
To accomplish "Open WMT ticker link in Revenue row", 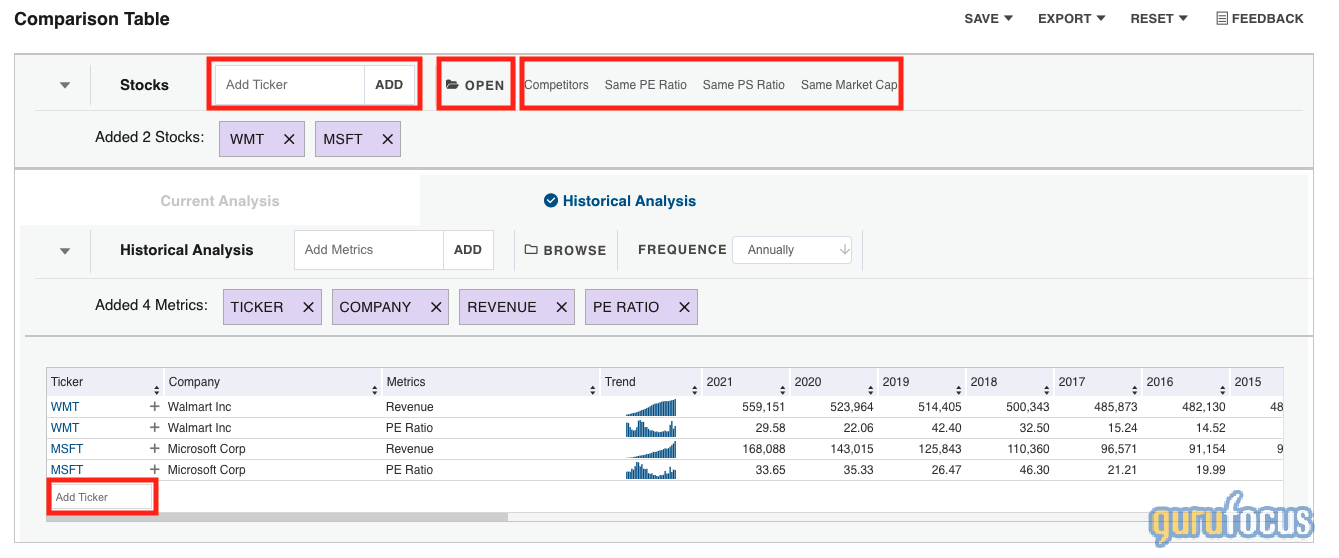I will [65, 407].
